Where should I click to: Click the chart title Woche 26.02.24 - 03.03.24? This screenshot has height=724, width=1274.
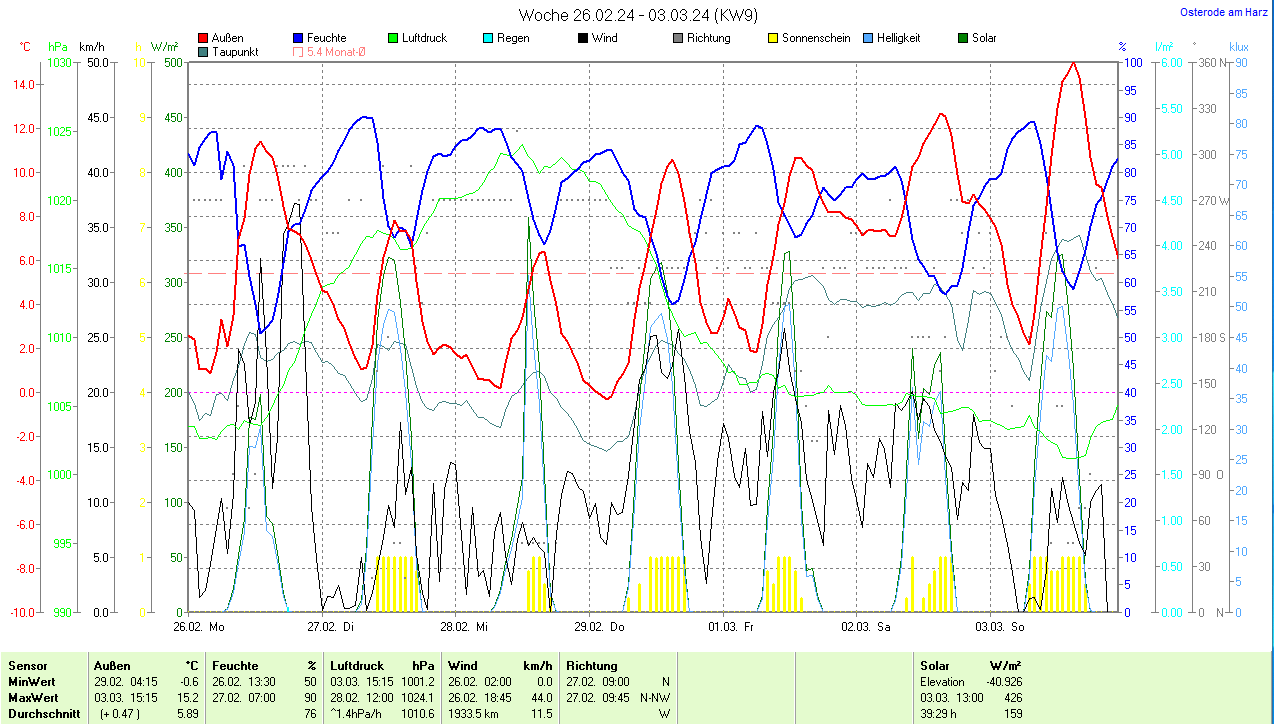pos(638,15)
